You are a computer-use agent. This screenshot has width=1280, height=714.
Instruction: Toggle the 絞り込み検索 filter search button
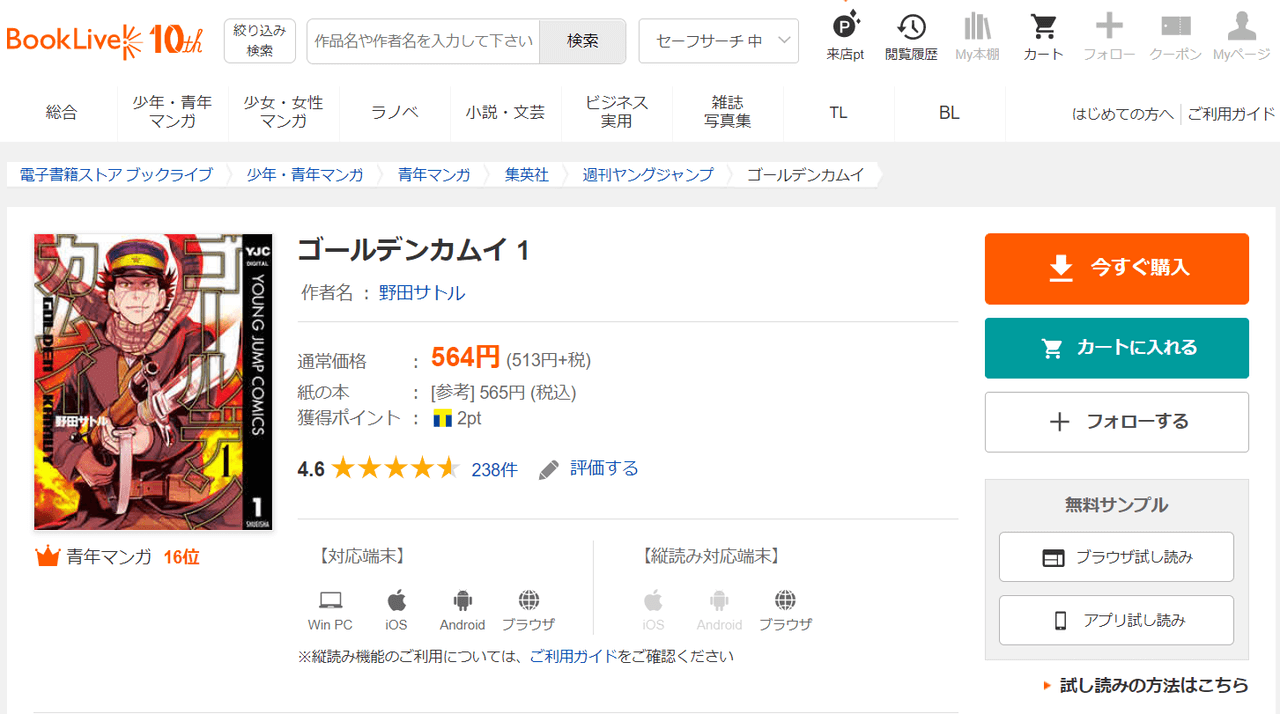coord(260,41)
